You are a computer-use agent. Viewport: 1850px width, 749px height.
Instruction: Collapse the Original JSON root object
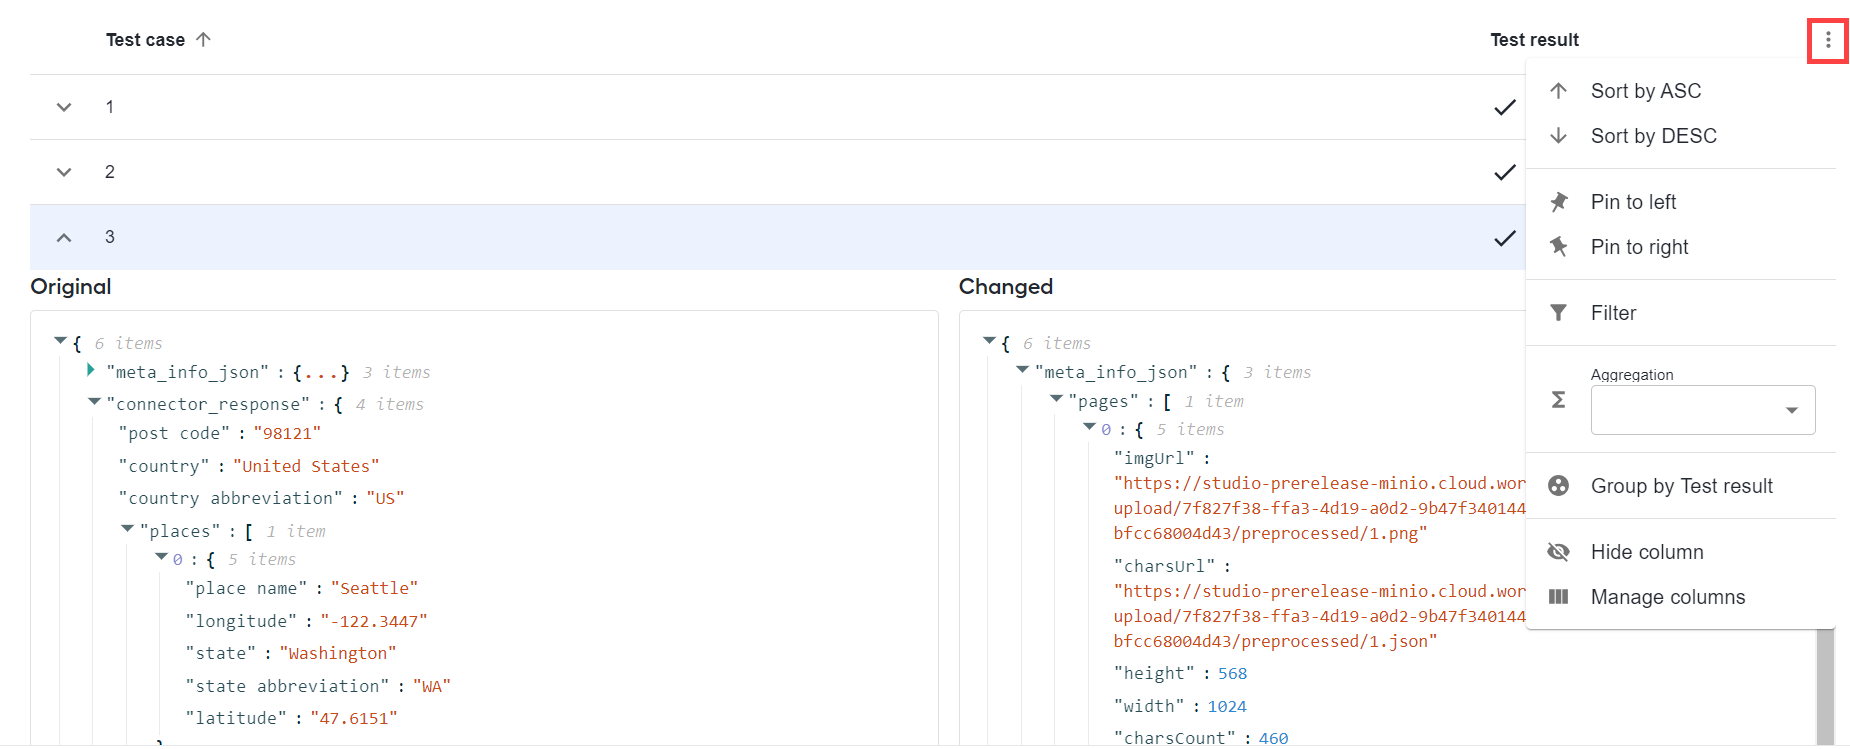(60, 342)
